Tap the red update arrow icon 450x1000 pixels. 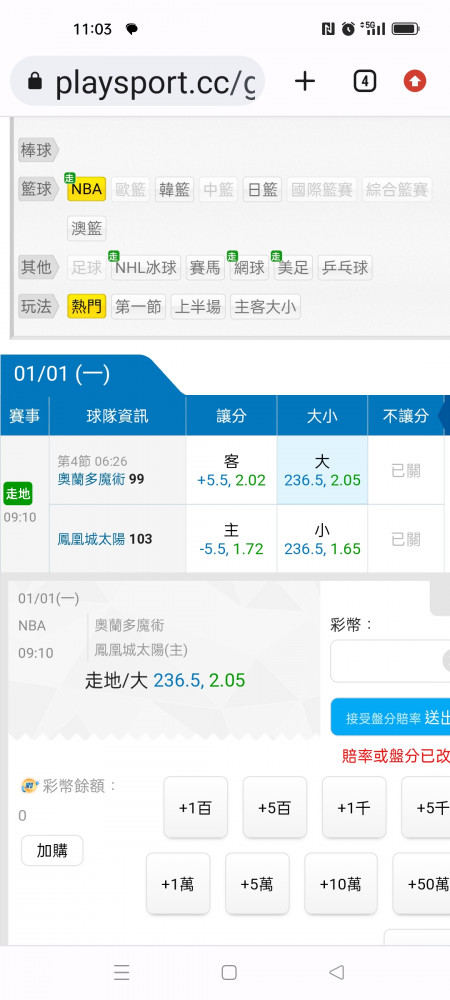point(415,81)
